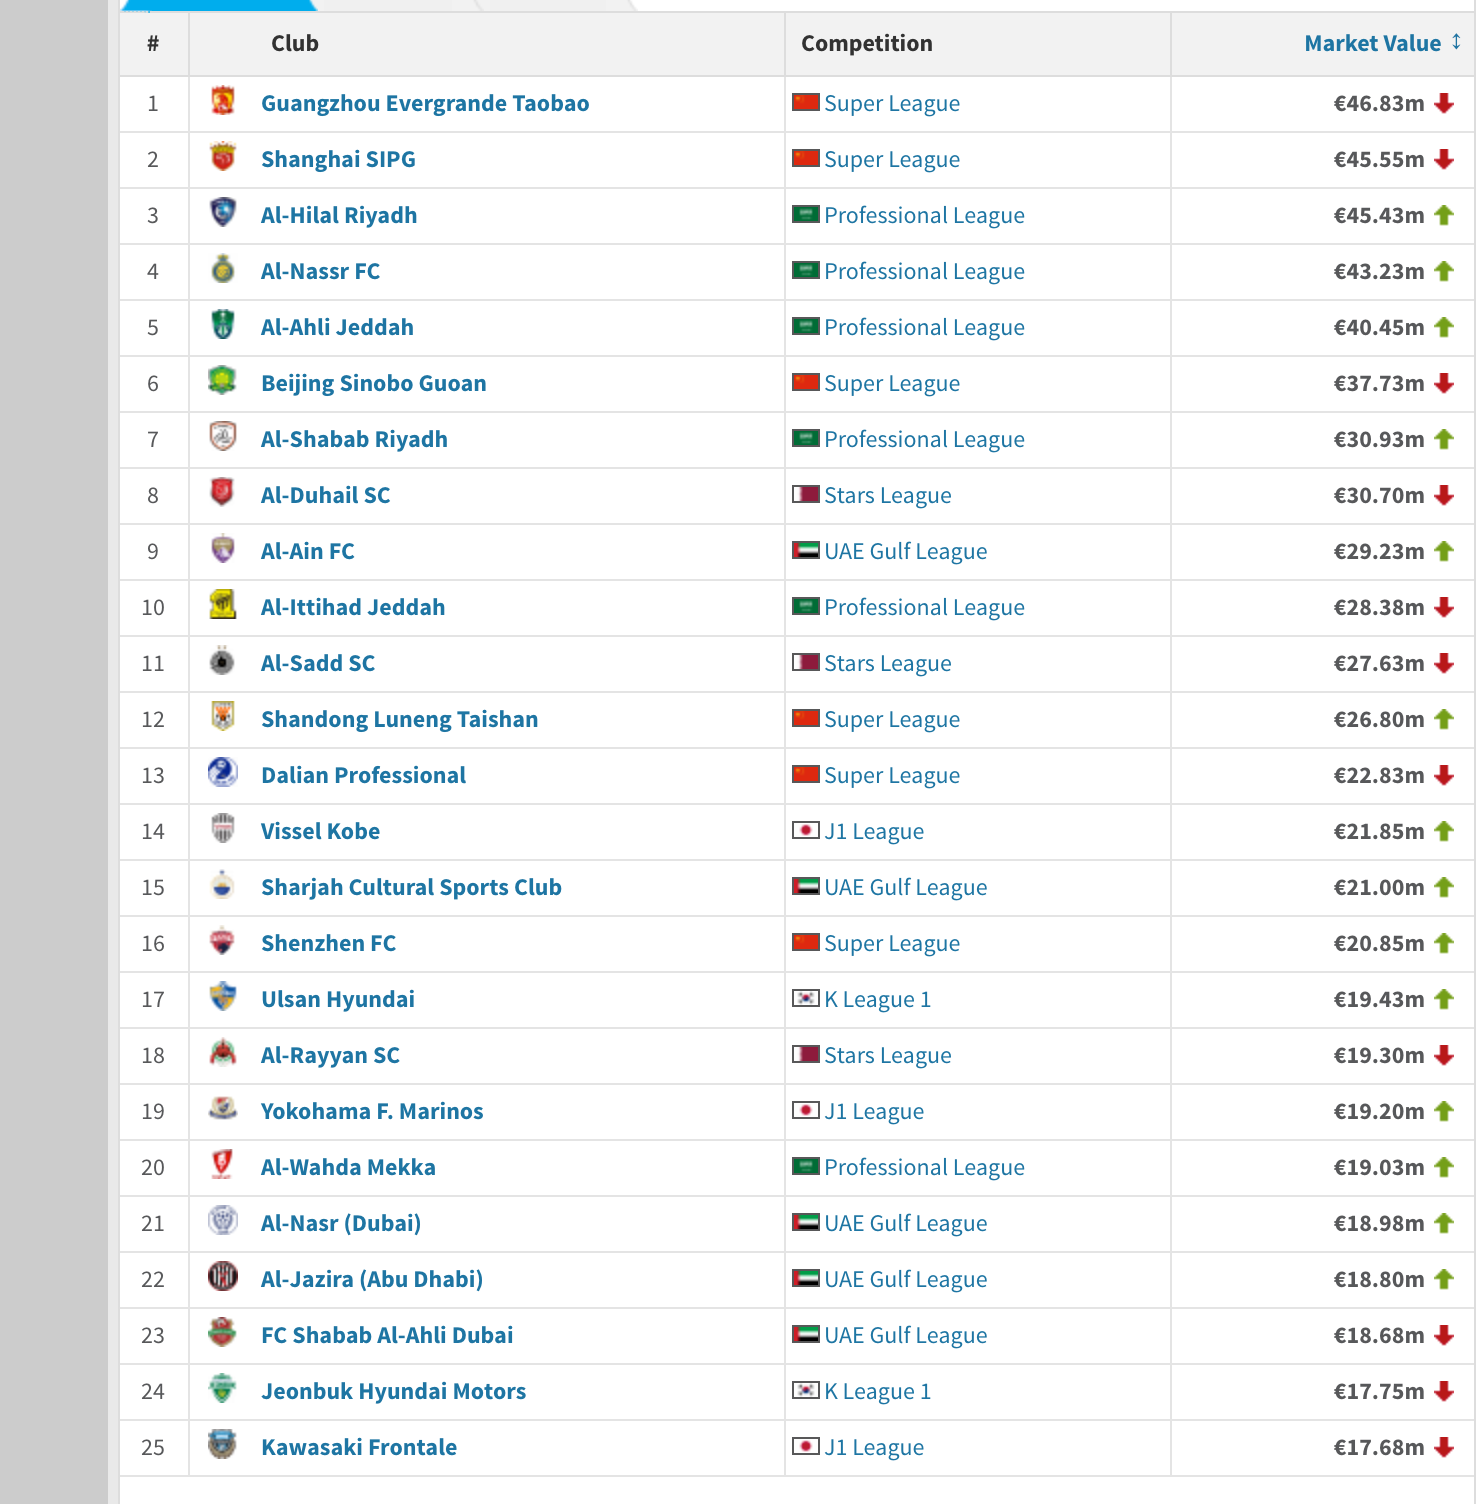Open K League 1 link in Jeonbuk row
The height and width of the screenshot is (1504, 1476).
coord(878,1391)
